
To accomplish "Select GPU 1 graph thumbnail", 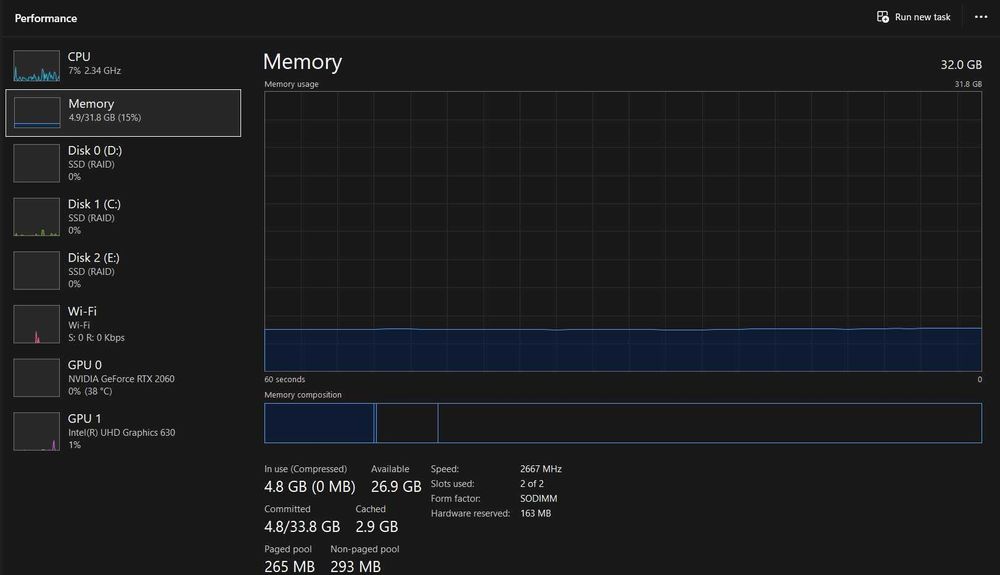I will pos(37,432).
